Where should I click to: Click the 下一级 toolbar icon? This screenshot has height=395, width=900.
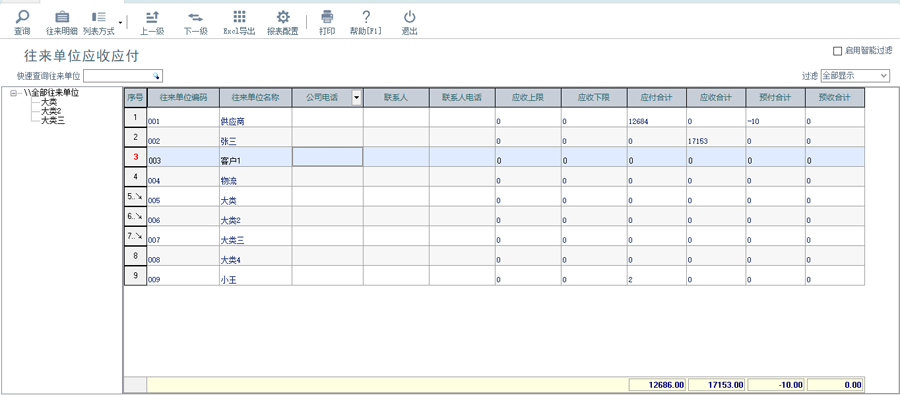(195, 17)
